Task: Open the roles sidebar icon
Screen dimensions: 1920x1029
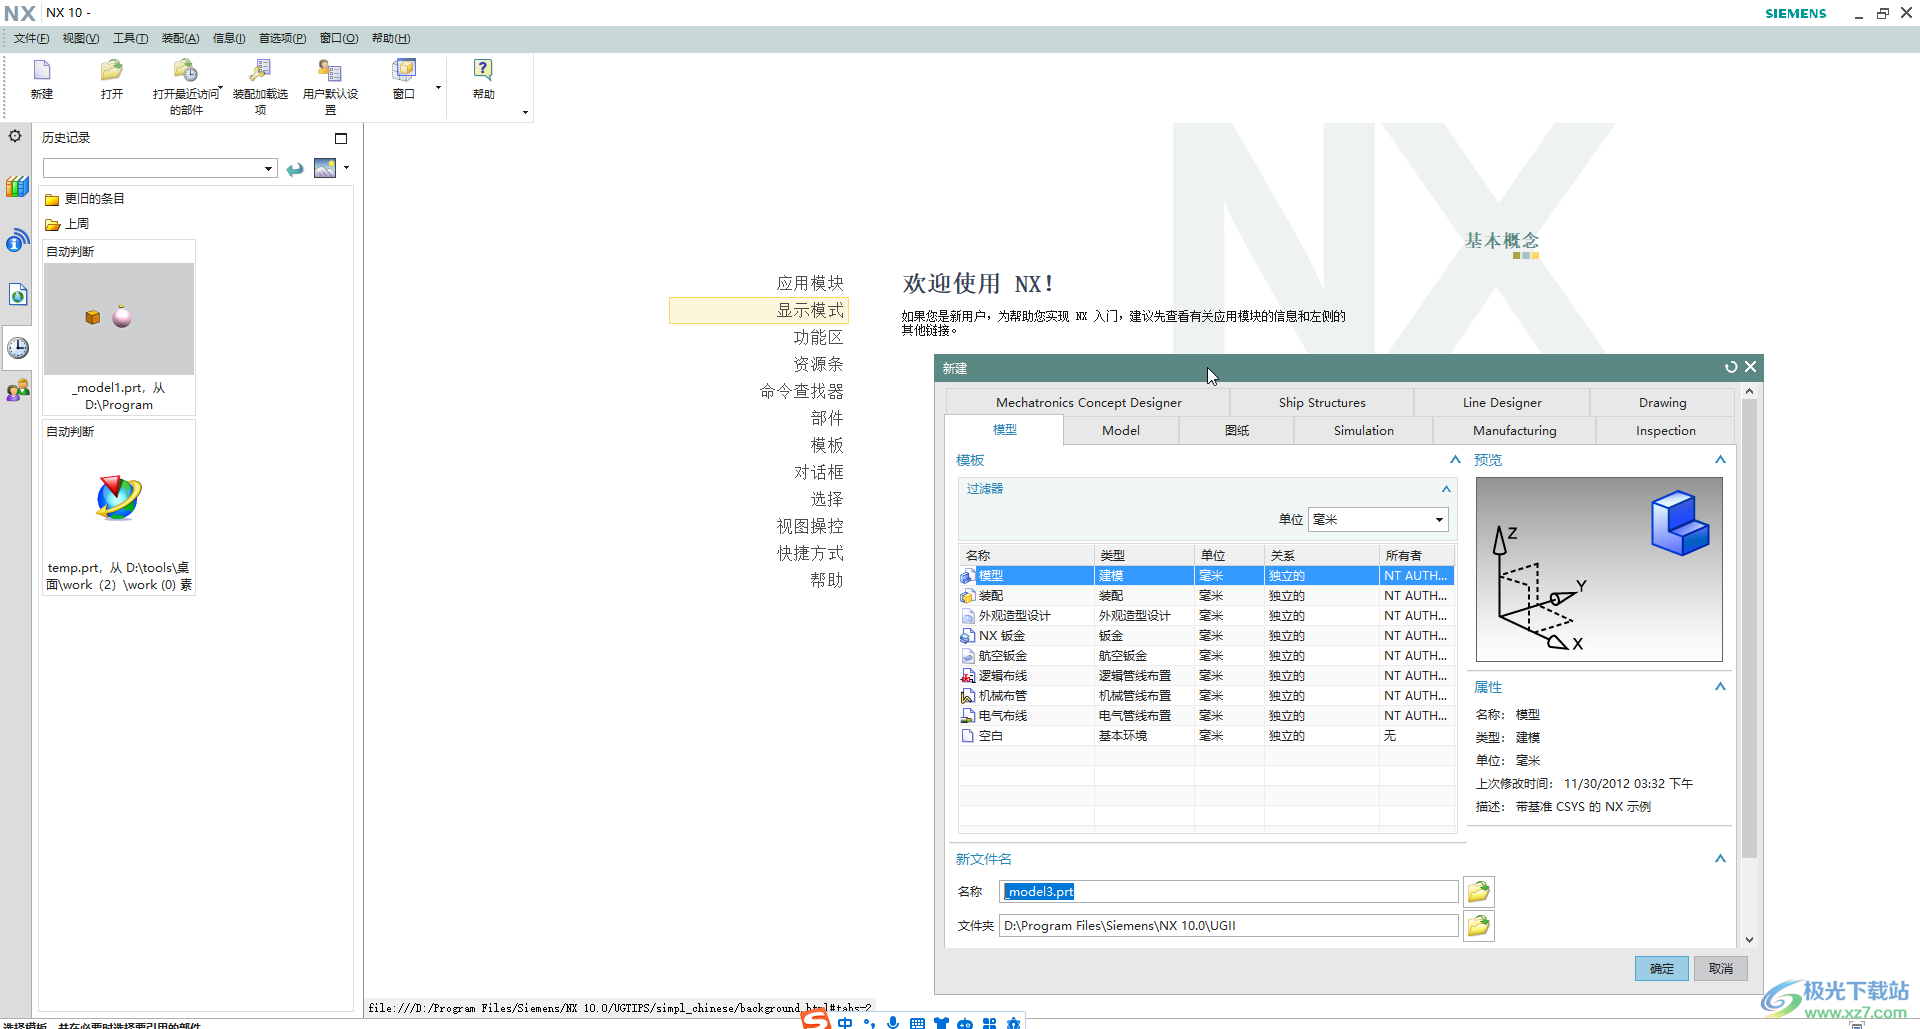Action: coord(17,391)
